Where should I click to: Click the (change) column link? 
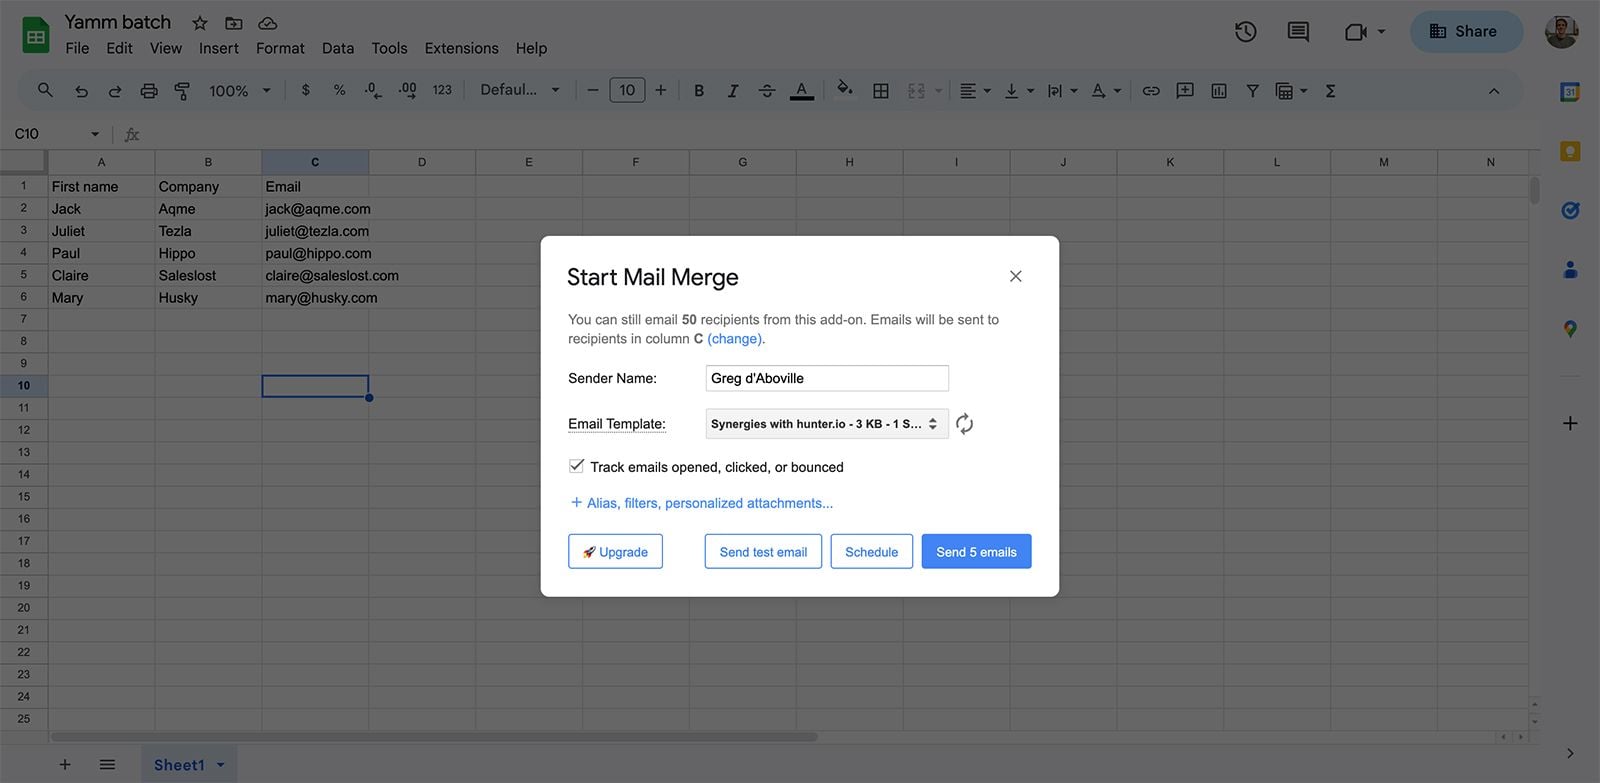tap(735, 339)
